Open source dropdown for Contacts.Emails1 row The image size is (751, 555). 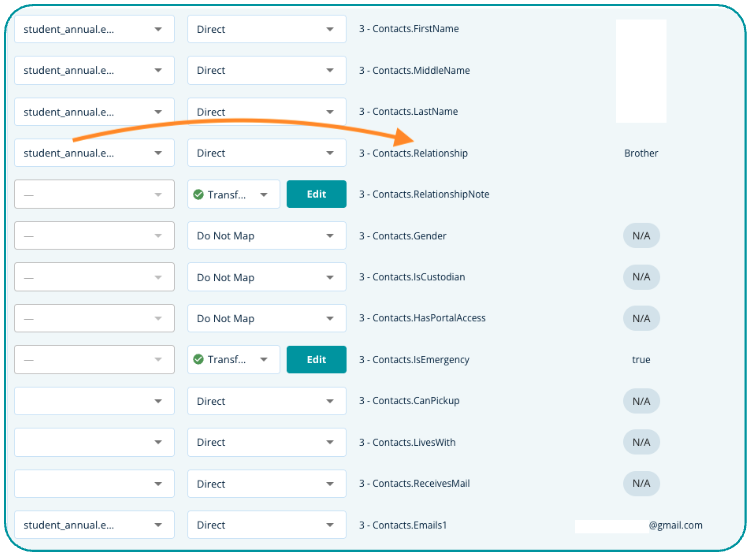(x=94, y=525)
